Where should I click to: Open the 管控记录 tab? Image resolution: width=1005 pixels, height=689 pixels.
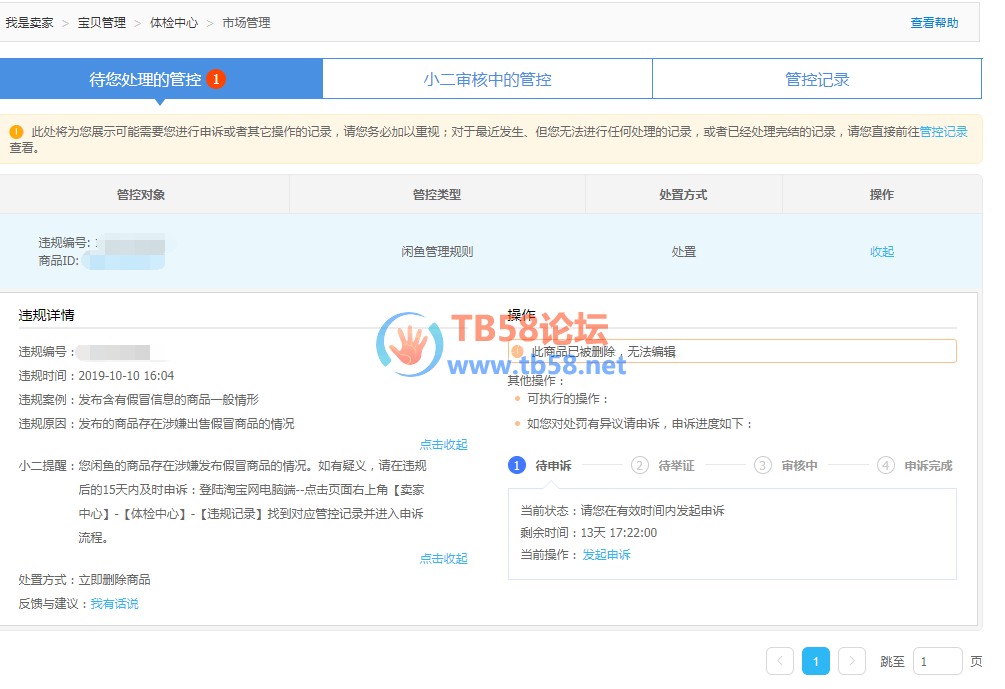[817, 79]
